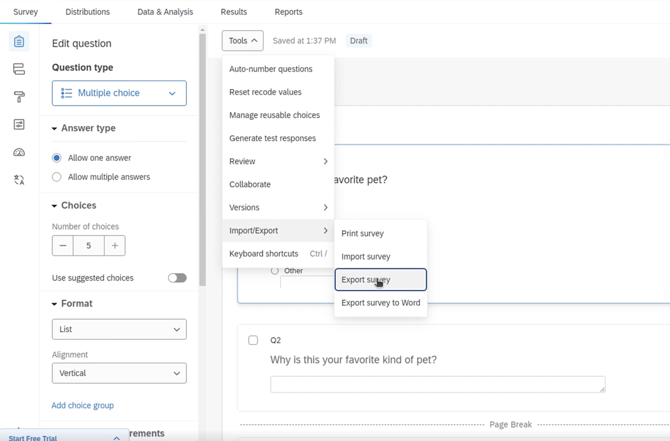Switch to the Data & Analysis tab
670x441 pixels.
coord(165,12)
